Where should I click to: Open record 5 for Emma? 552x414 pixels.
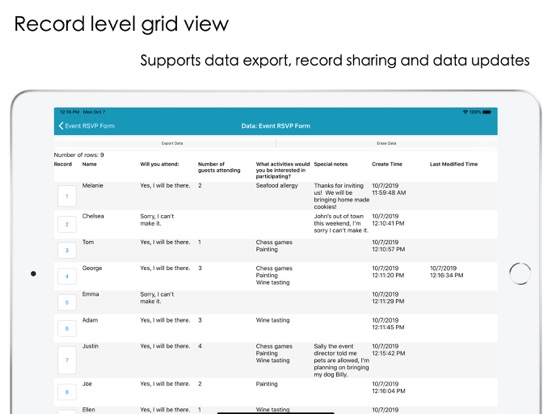[67, 302]
